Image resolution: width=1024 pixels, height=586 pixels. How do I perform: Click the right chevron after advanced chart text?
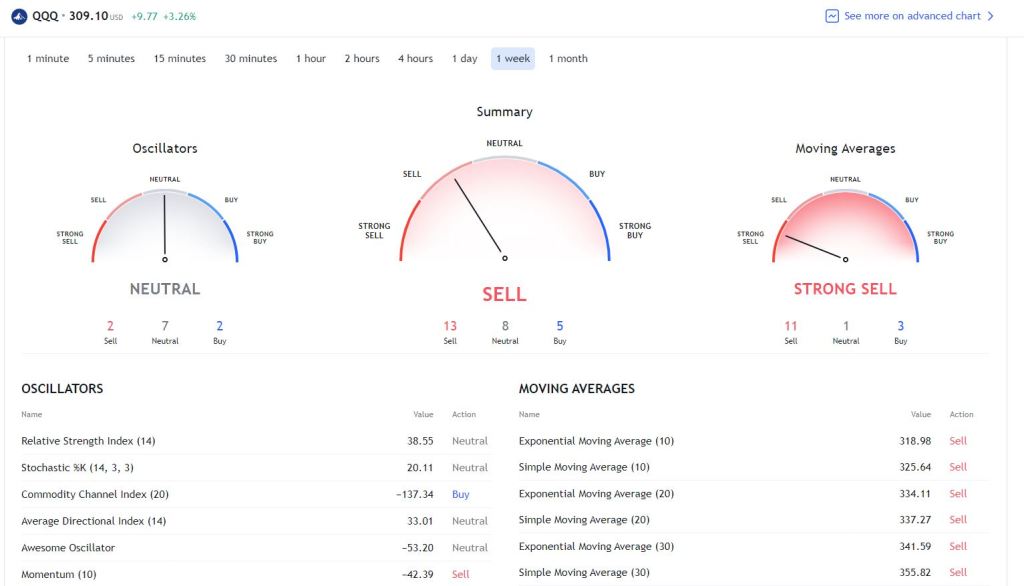991,16
